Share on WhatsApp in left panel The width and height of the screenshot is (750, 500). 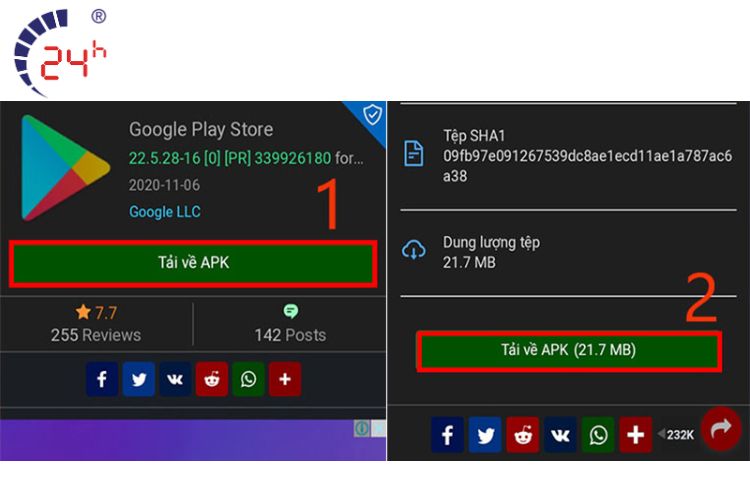pyautogui.click(x=248, y=379)
